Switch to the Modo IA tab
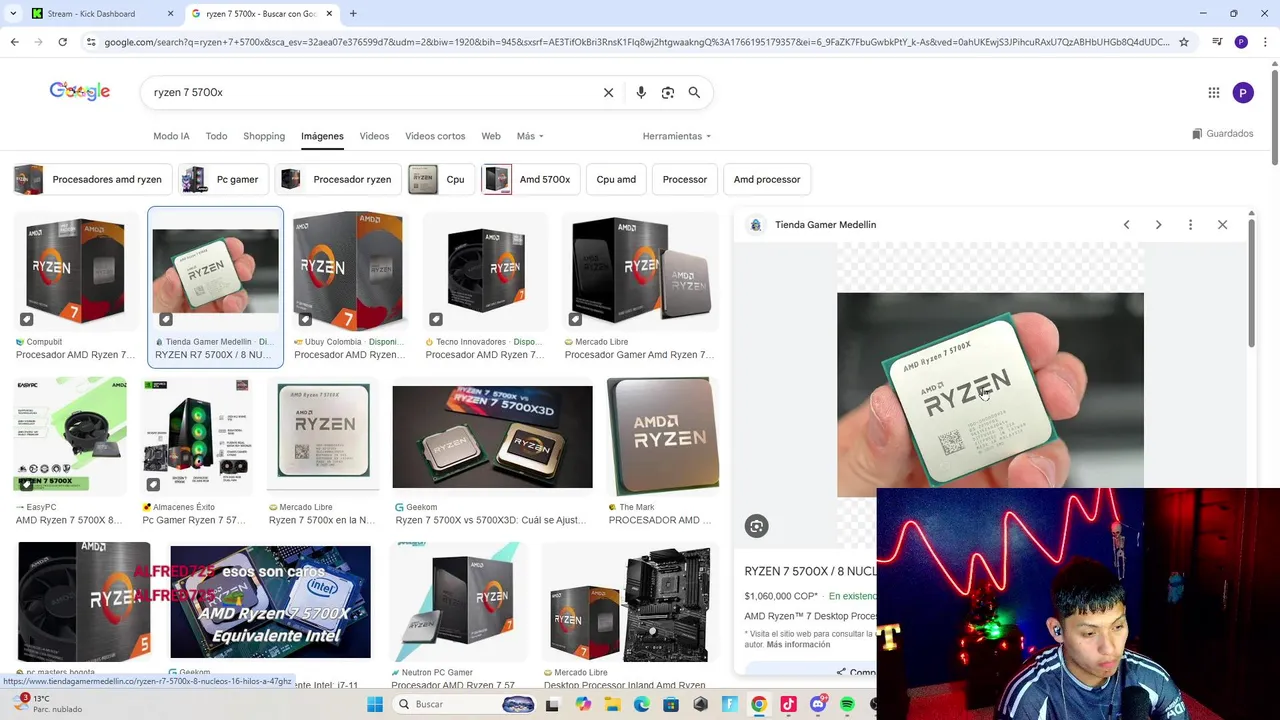Screen dimensions: 1280x720 [x=171, y=136]
